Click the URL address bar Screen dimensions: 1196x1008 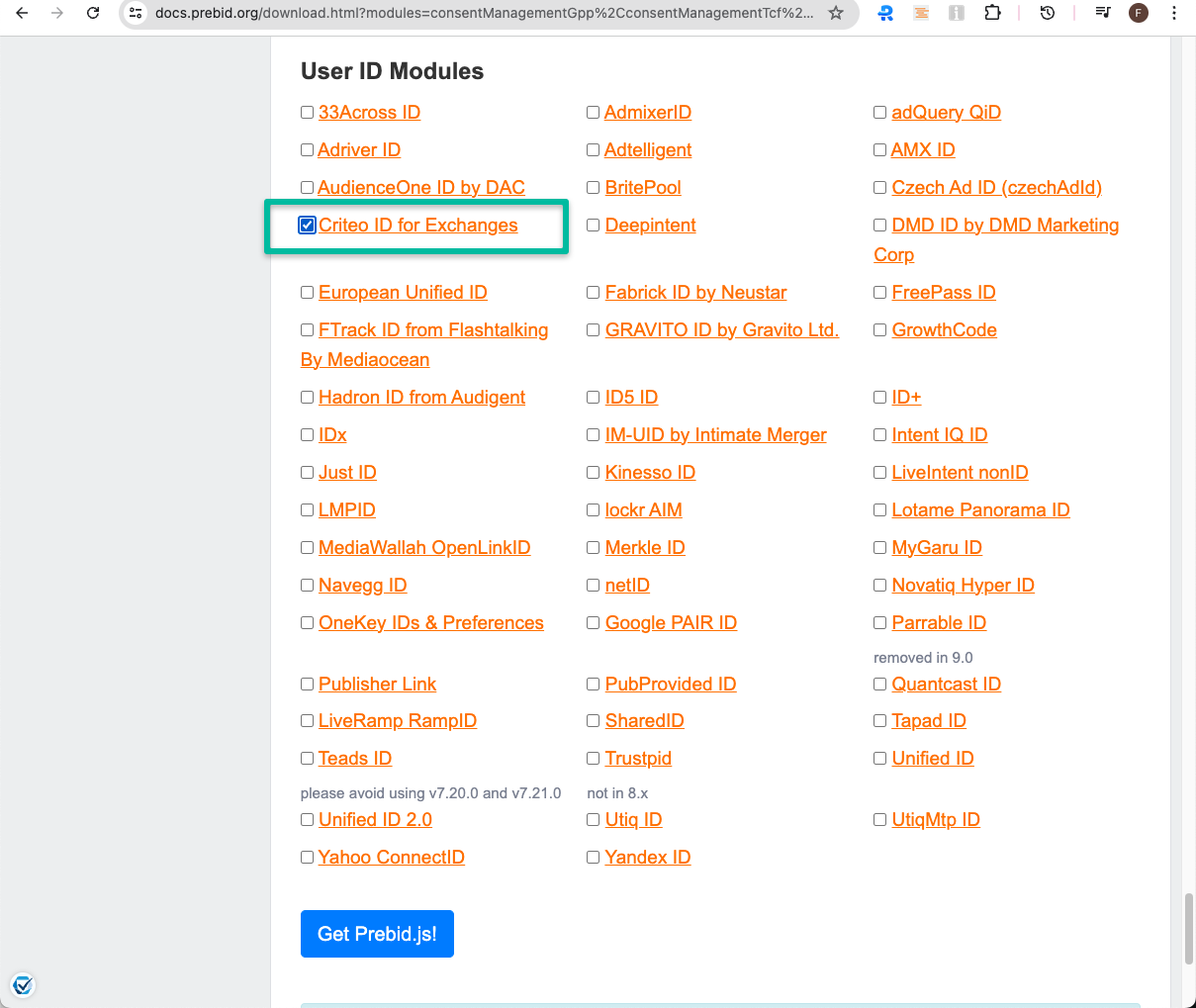tap(484, 13)
